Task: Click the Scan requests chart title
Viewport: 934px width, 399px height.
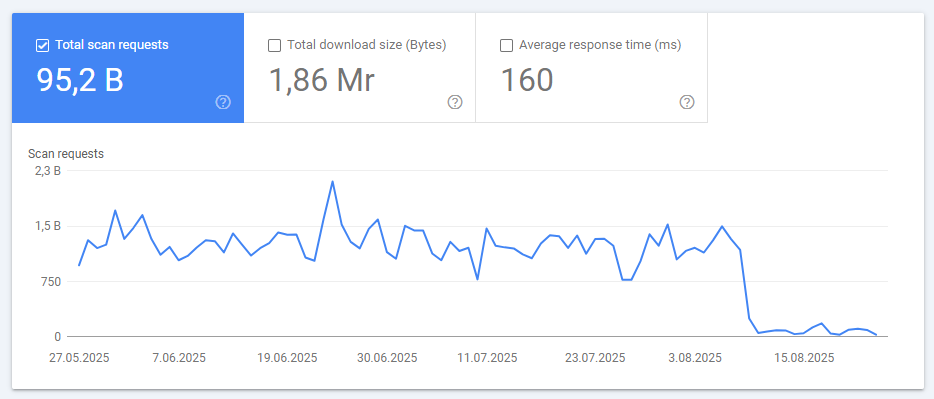Action: (x=66, y=154)
